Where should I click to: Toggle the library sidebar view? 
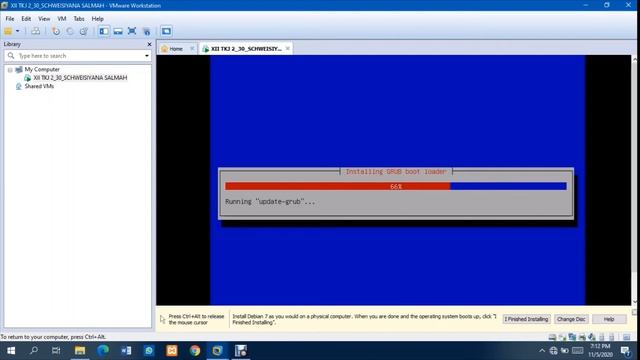click(x=104, y=31)
